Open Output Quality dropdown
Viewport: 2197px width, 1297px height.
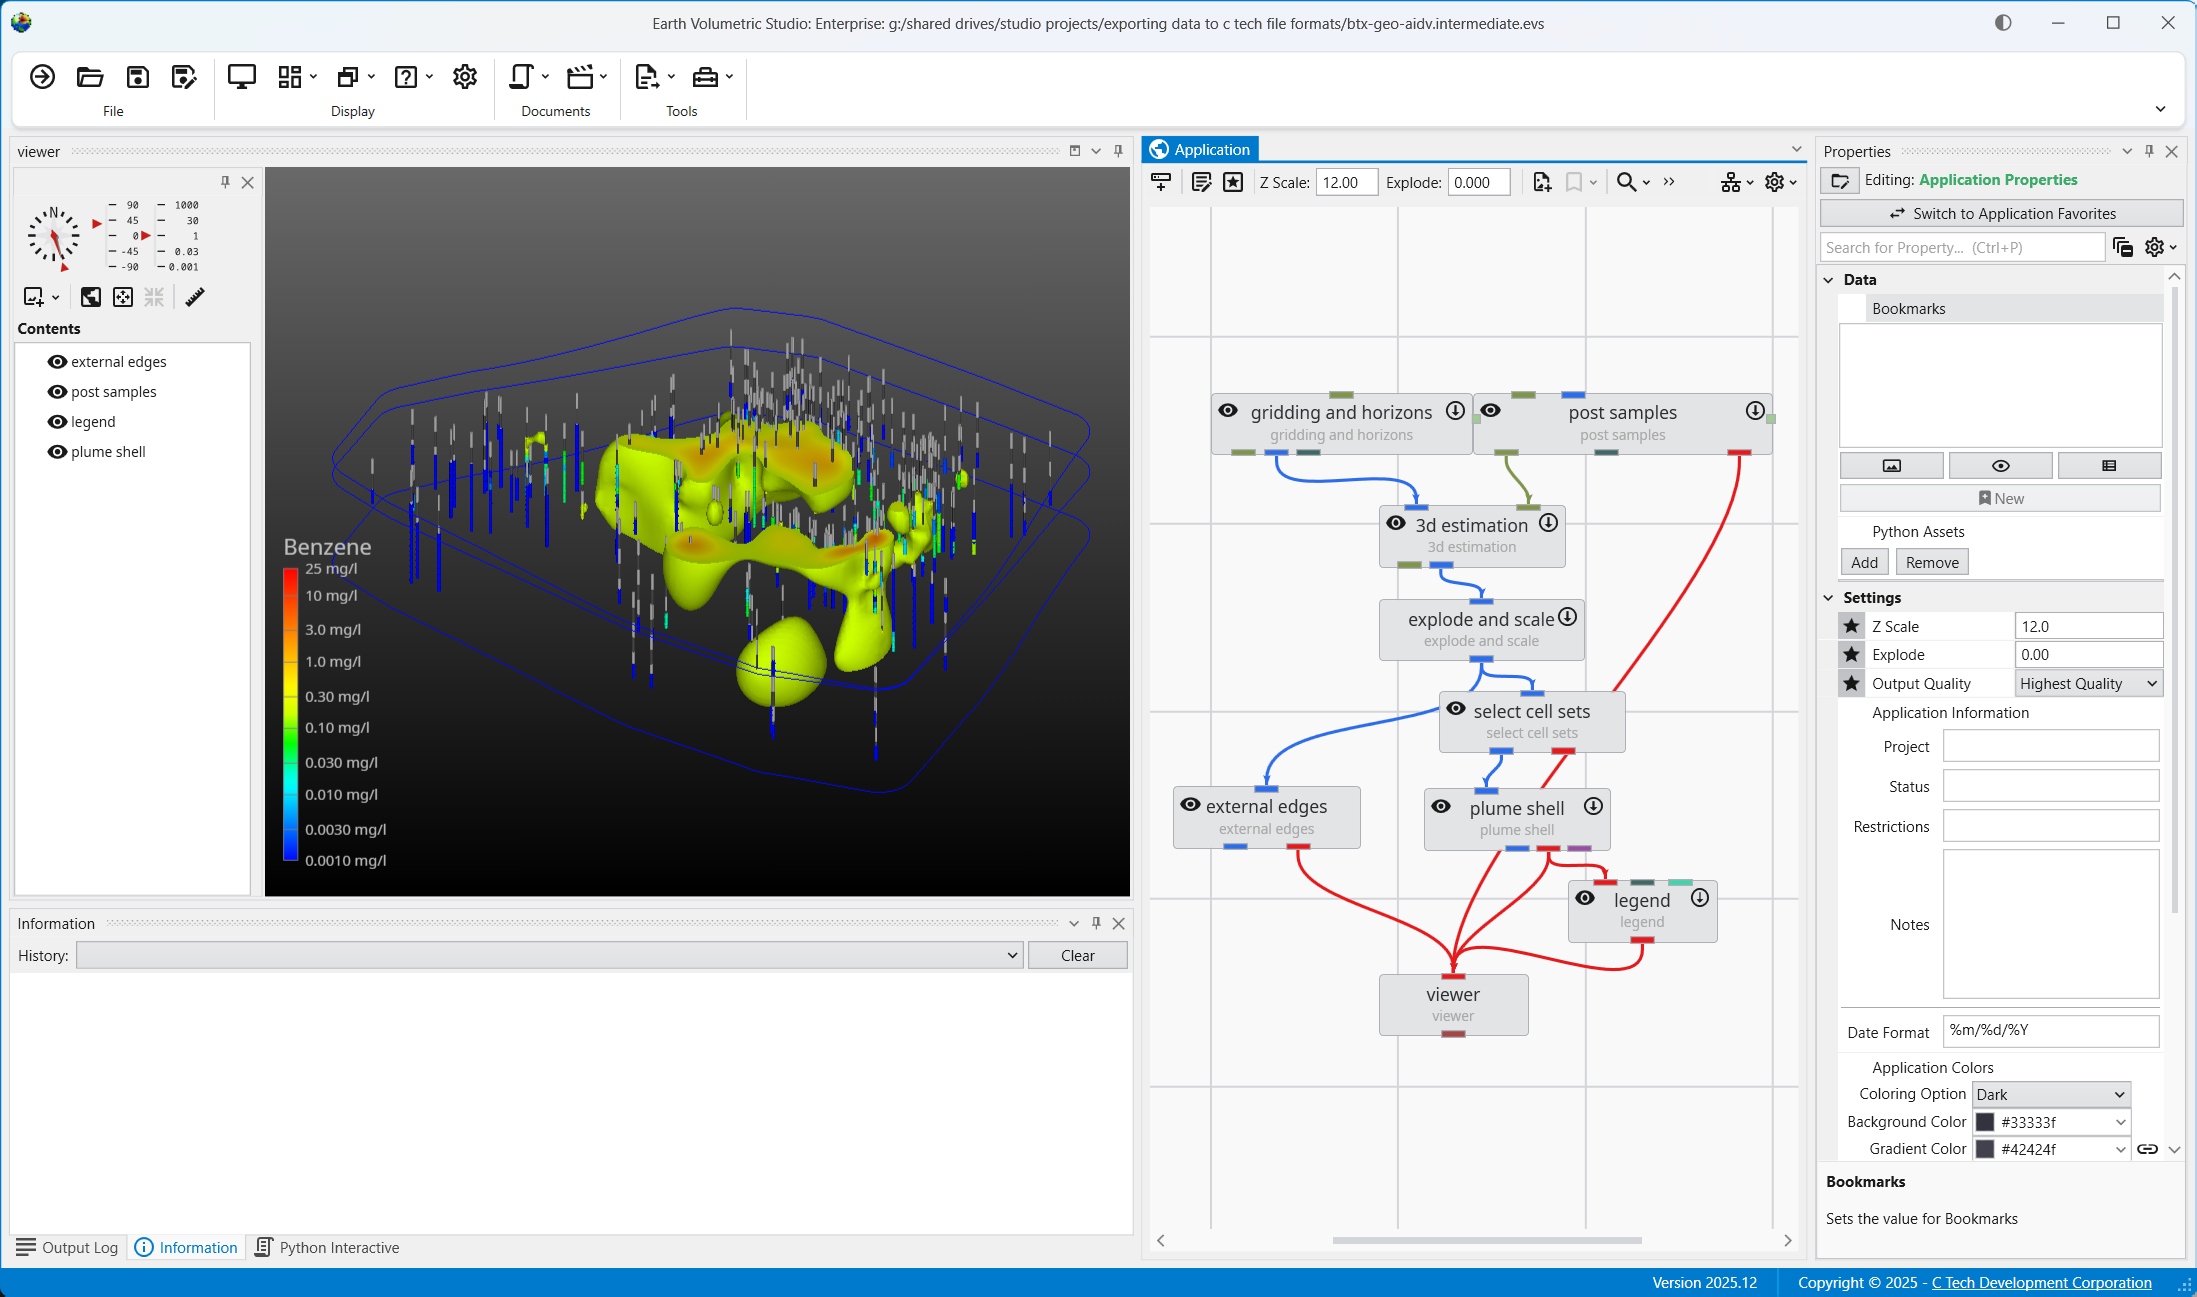coord(2088,684)
